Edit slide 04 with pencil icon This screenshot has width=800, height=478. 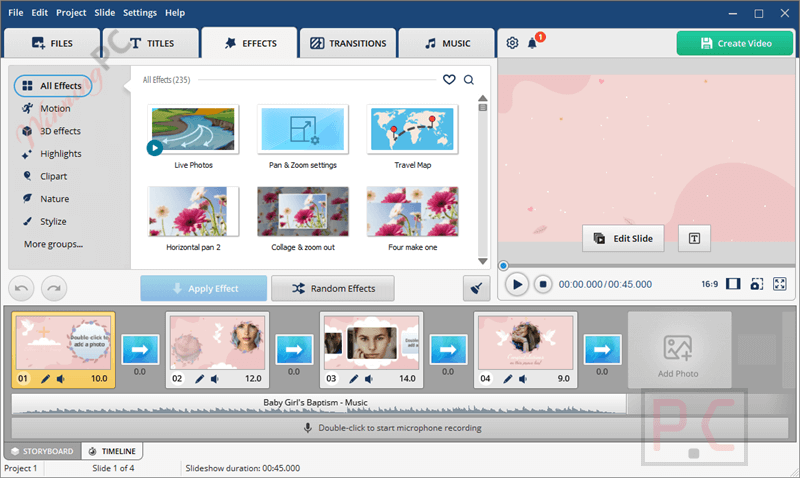[x=508, y=379]
